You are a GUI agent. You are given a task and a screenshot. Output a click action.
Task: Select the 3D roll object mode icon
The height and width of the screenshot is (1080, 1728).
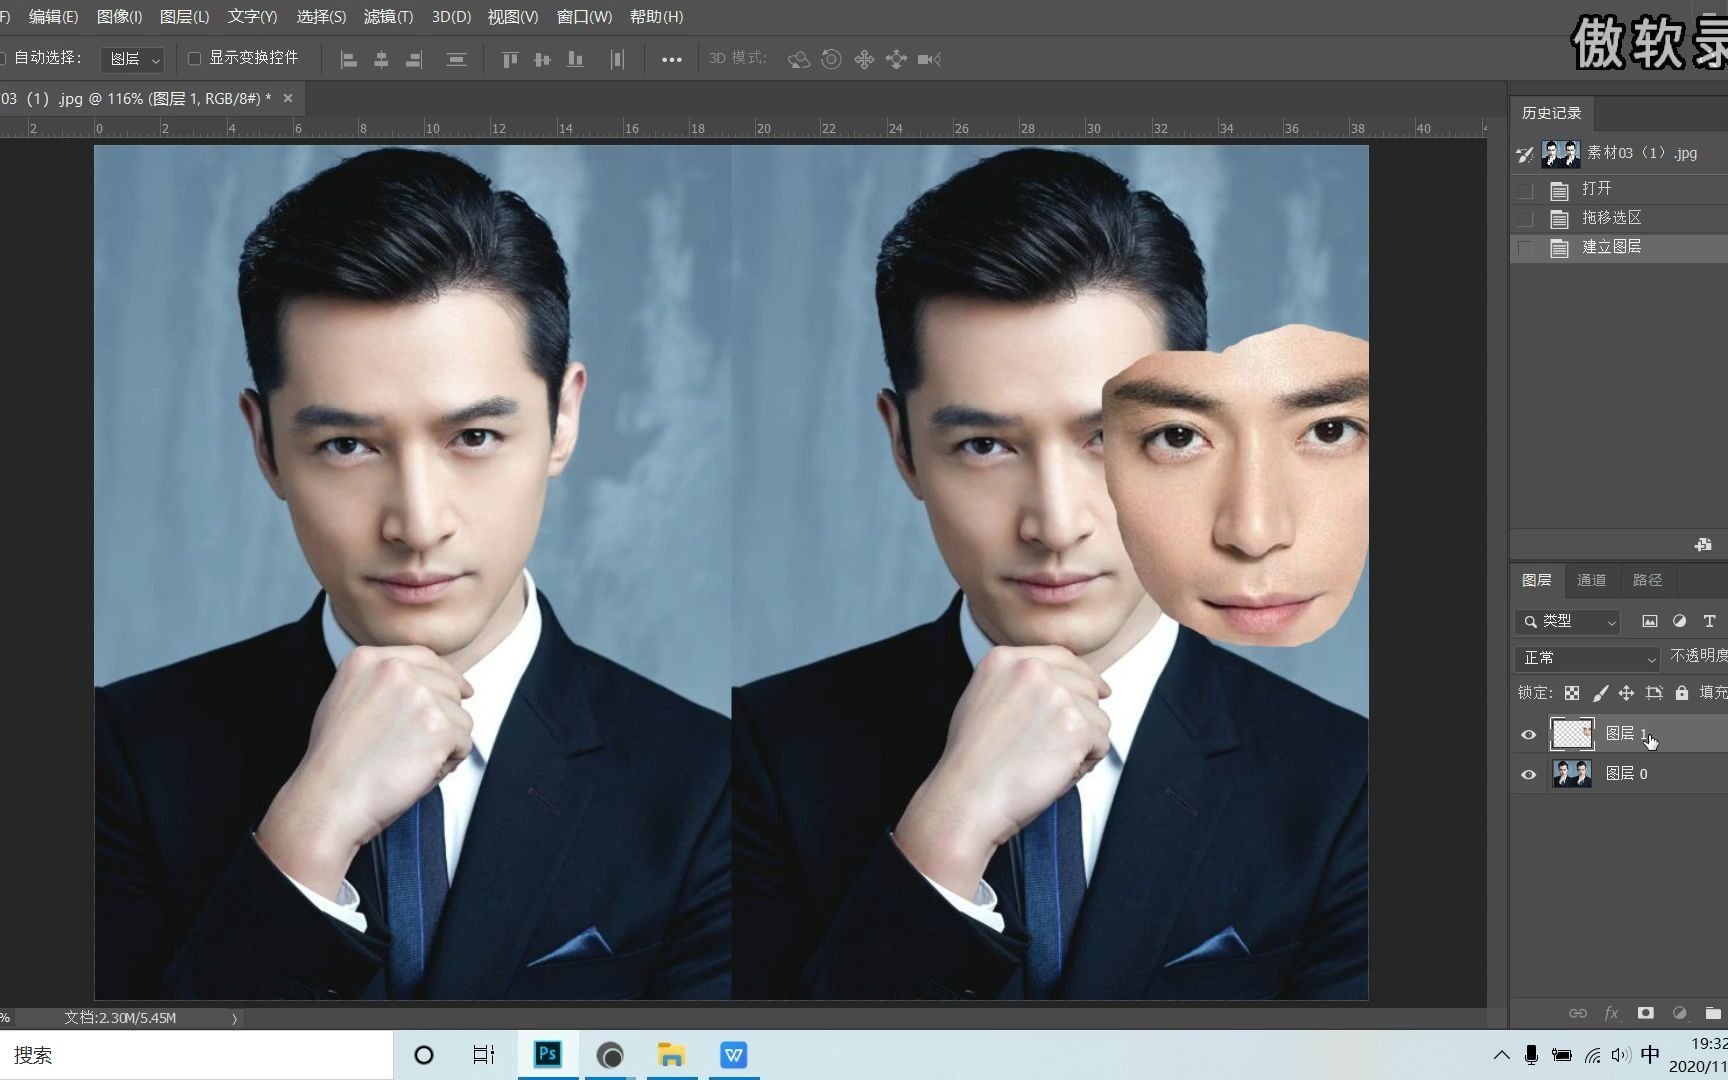(831, 60)
